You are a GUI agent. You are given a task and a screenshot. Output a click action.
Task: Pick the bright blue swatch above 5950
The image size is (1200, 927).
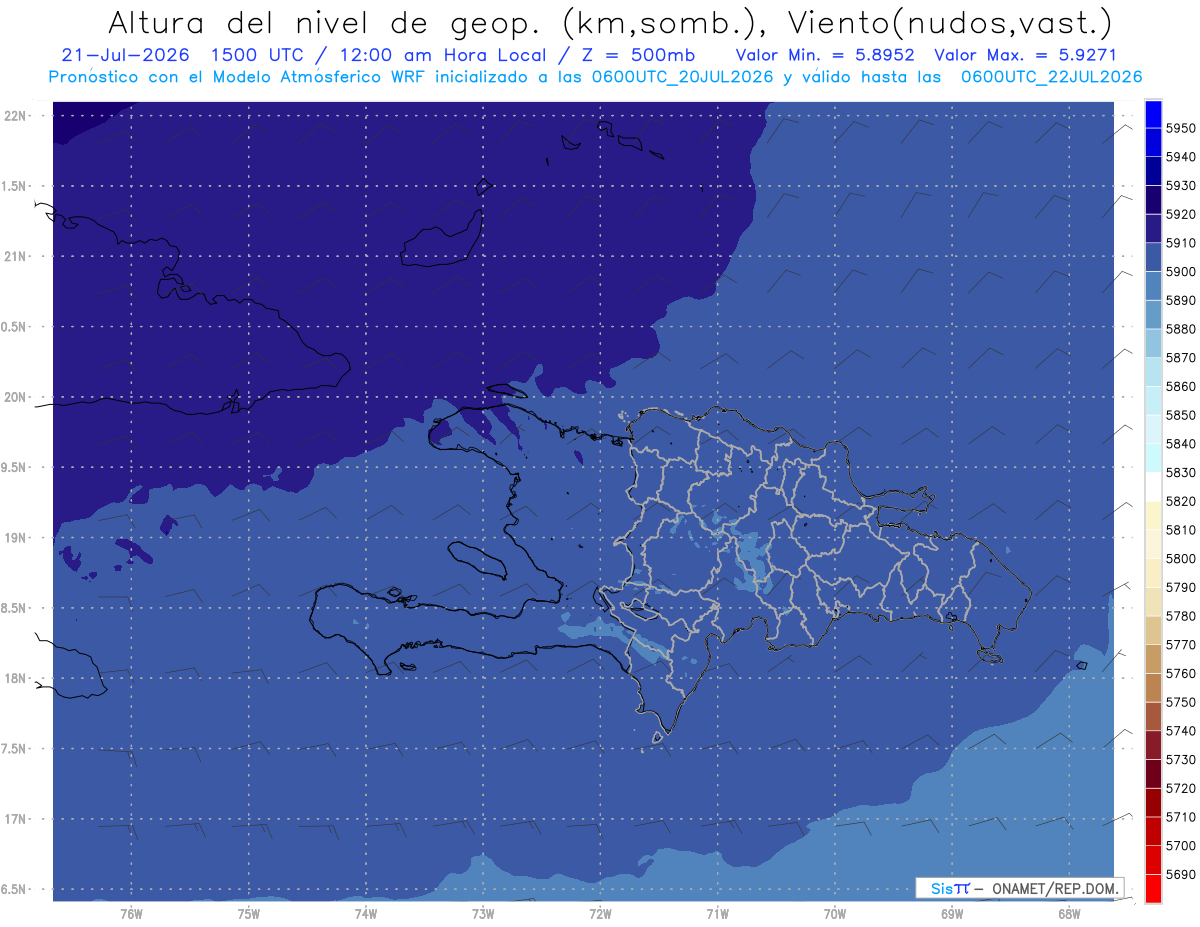[1153, 114]
